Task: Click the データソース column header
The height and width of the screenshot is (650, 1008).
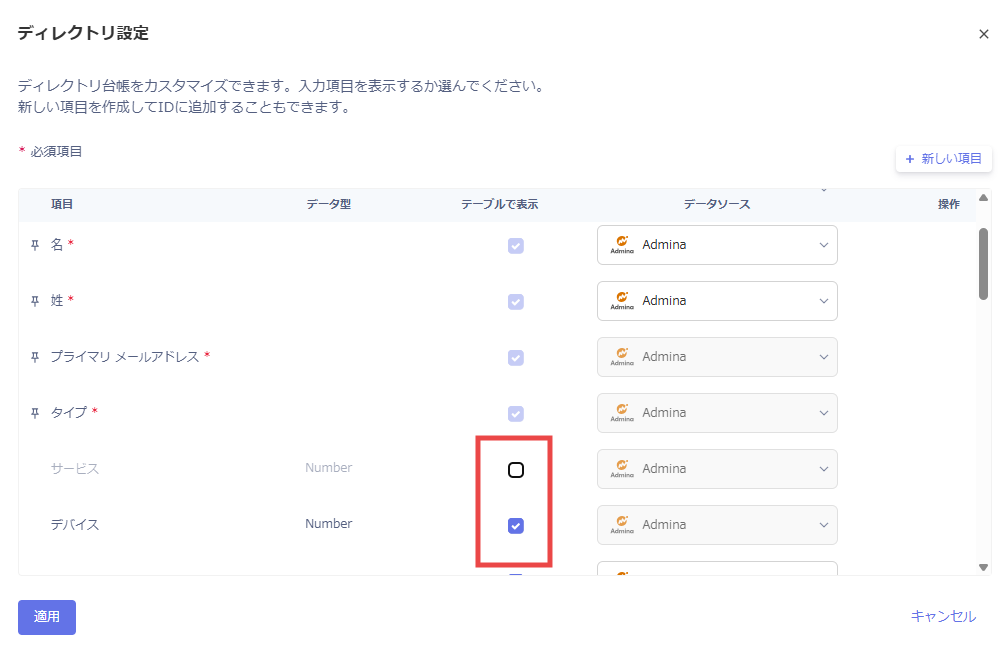Action: coord(717,204)
